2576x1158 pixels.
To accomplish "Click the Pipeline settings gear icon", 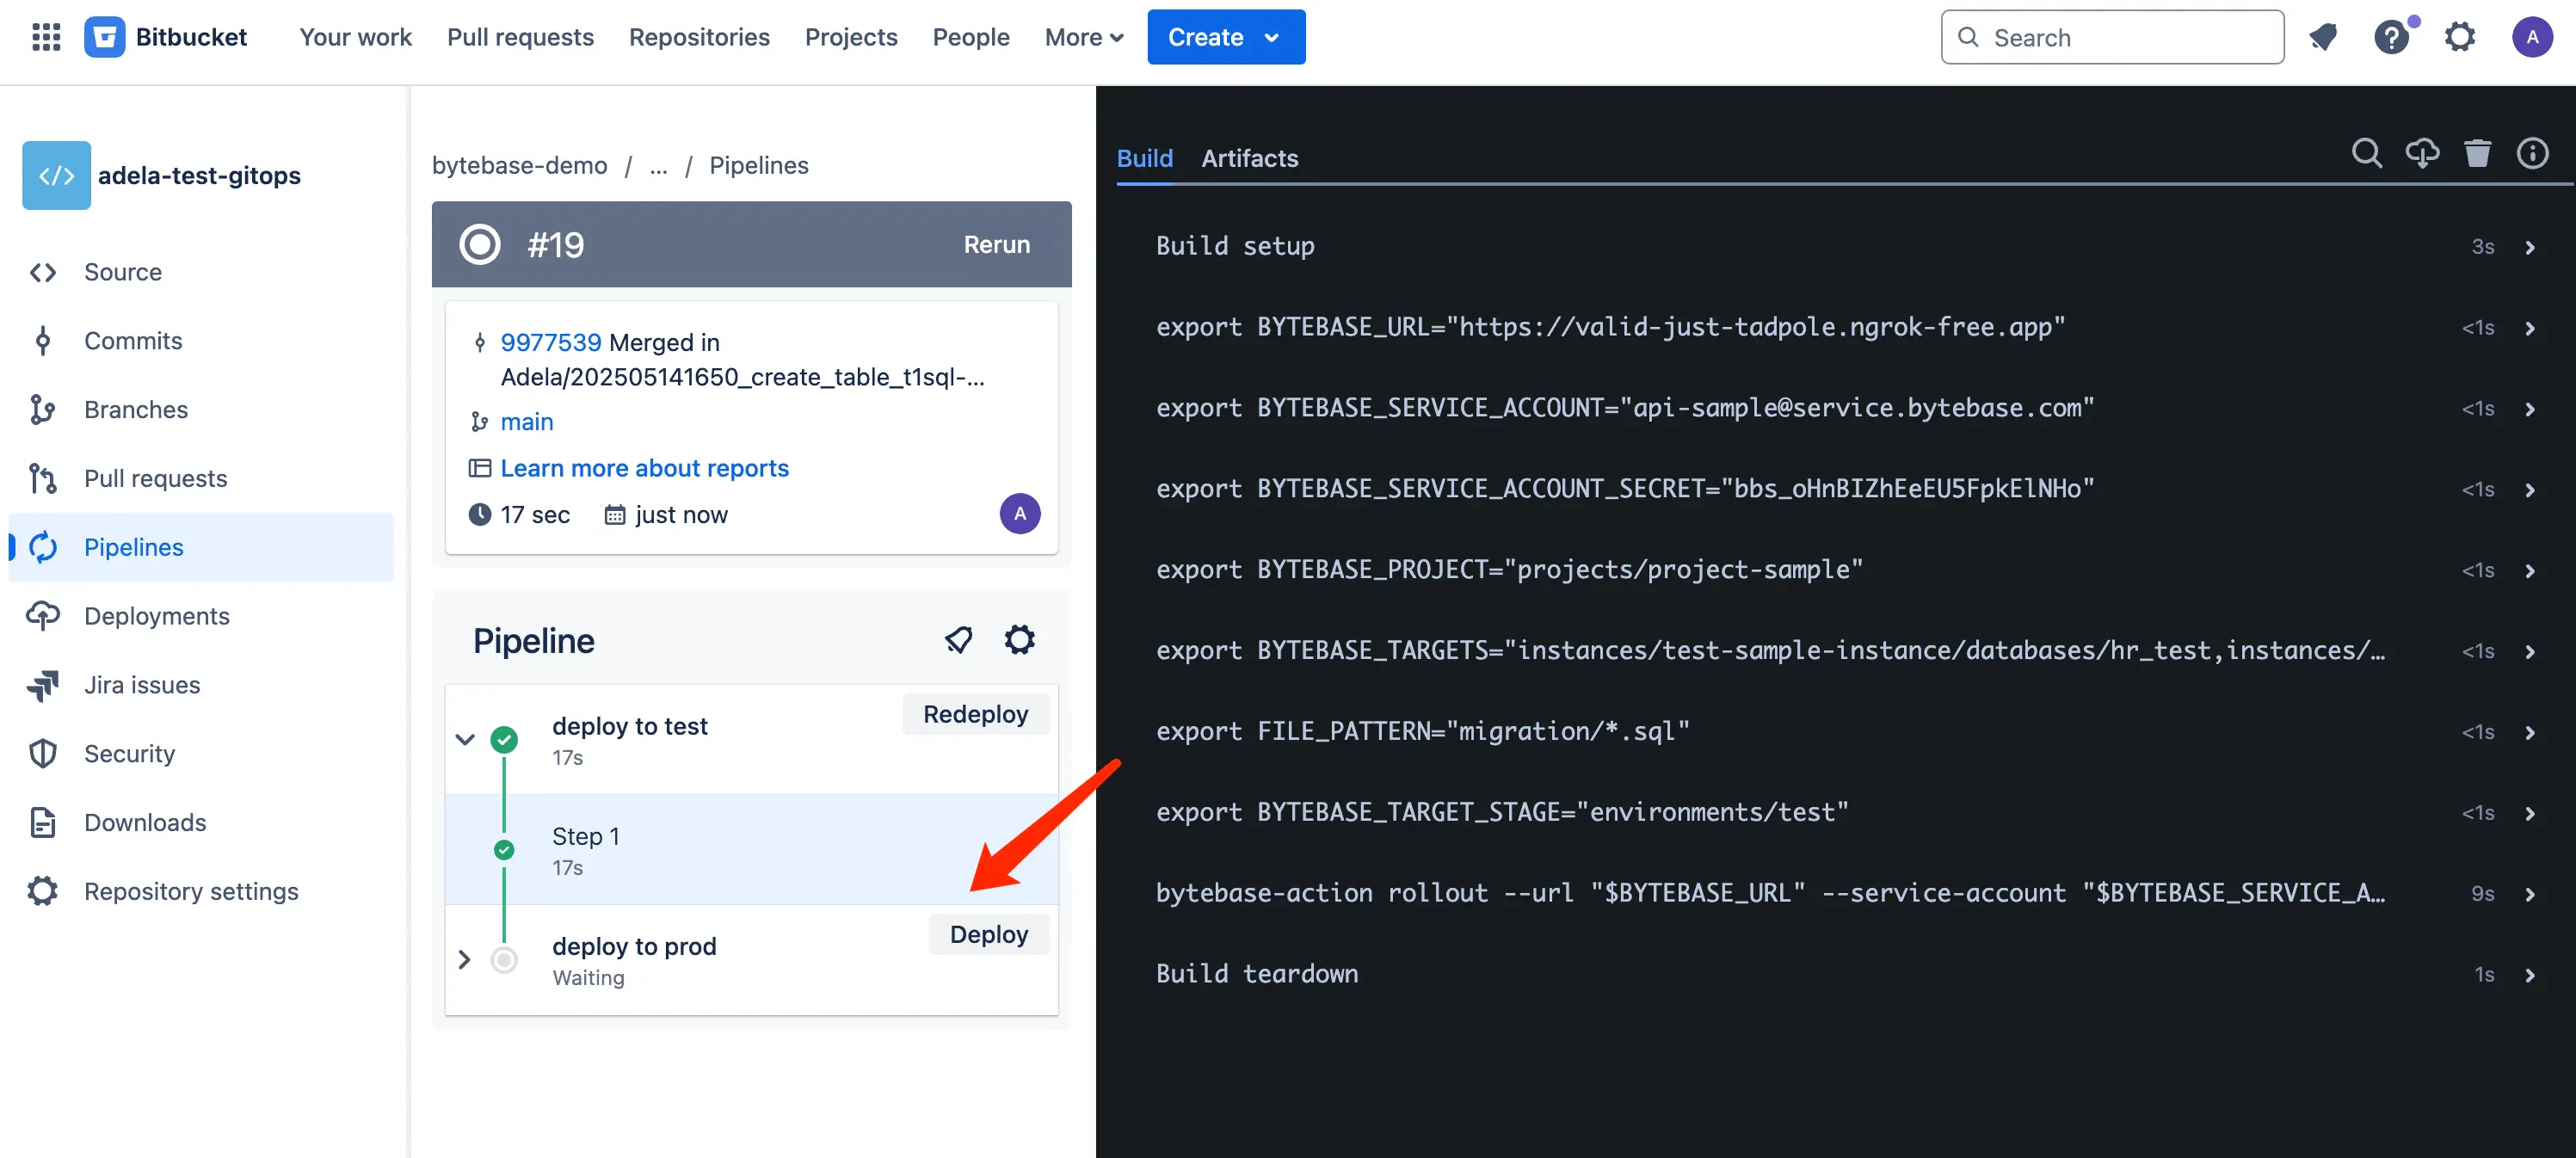I will [x=1019, y=640].
